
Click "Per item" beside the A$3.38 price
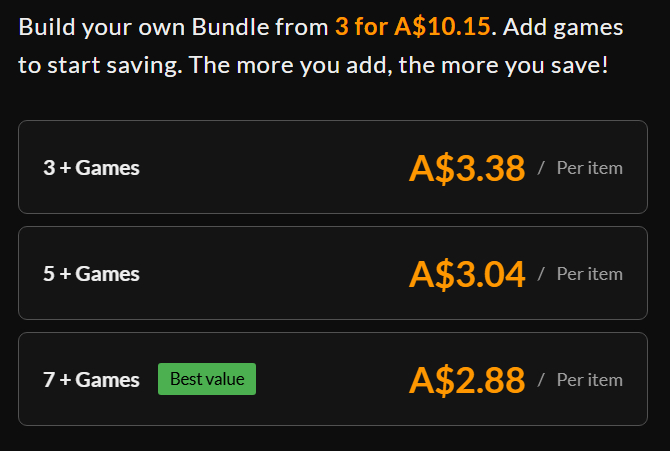coord(589,168)
